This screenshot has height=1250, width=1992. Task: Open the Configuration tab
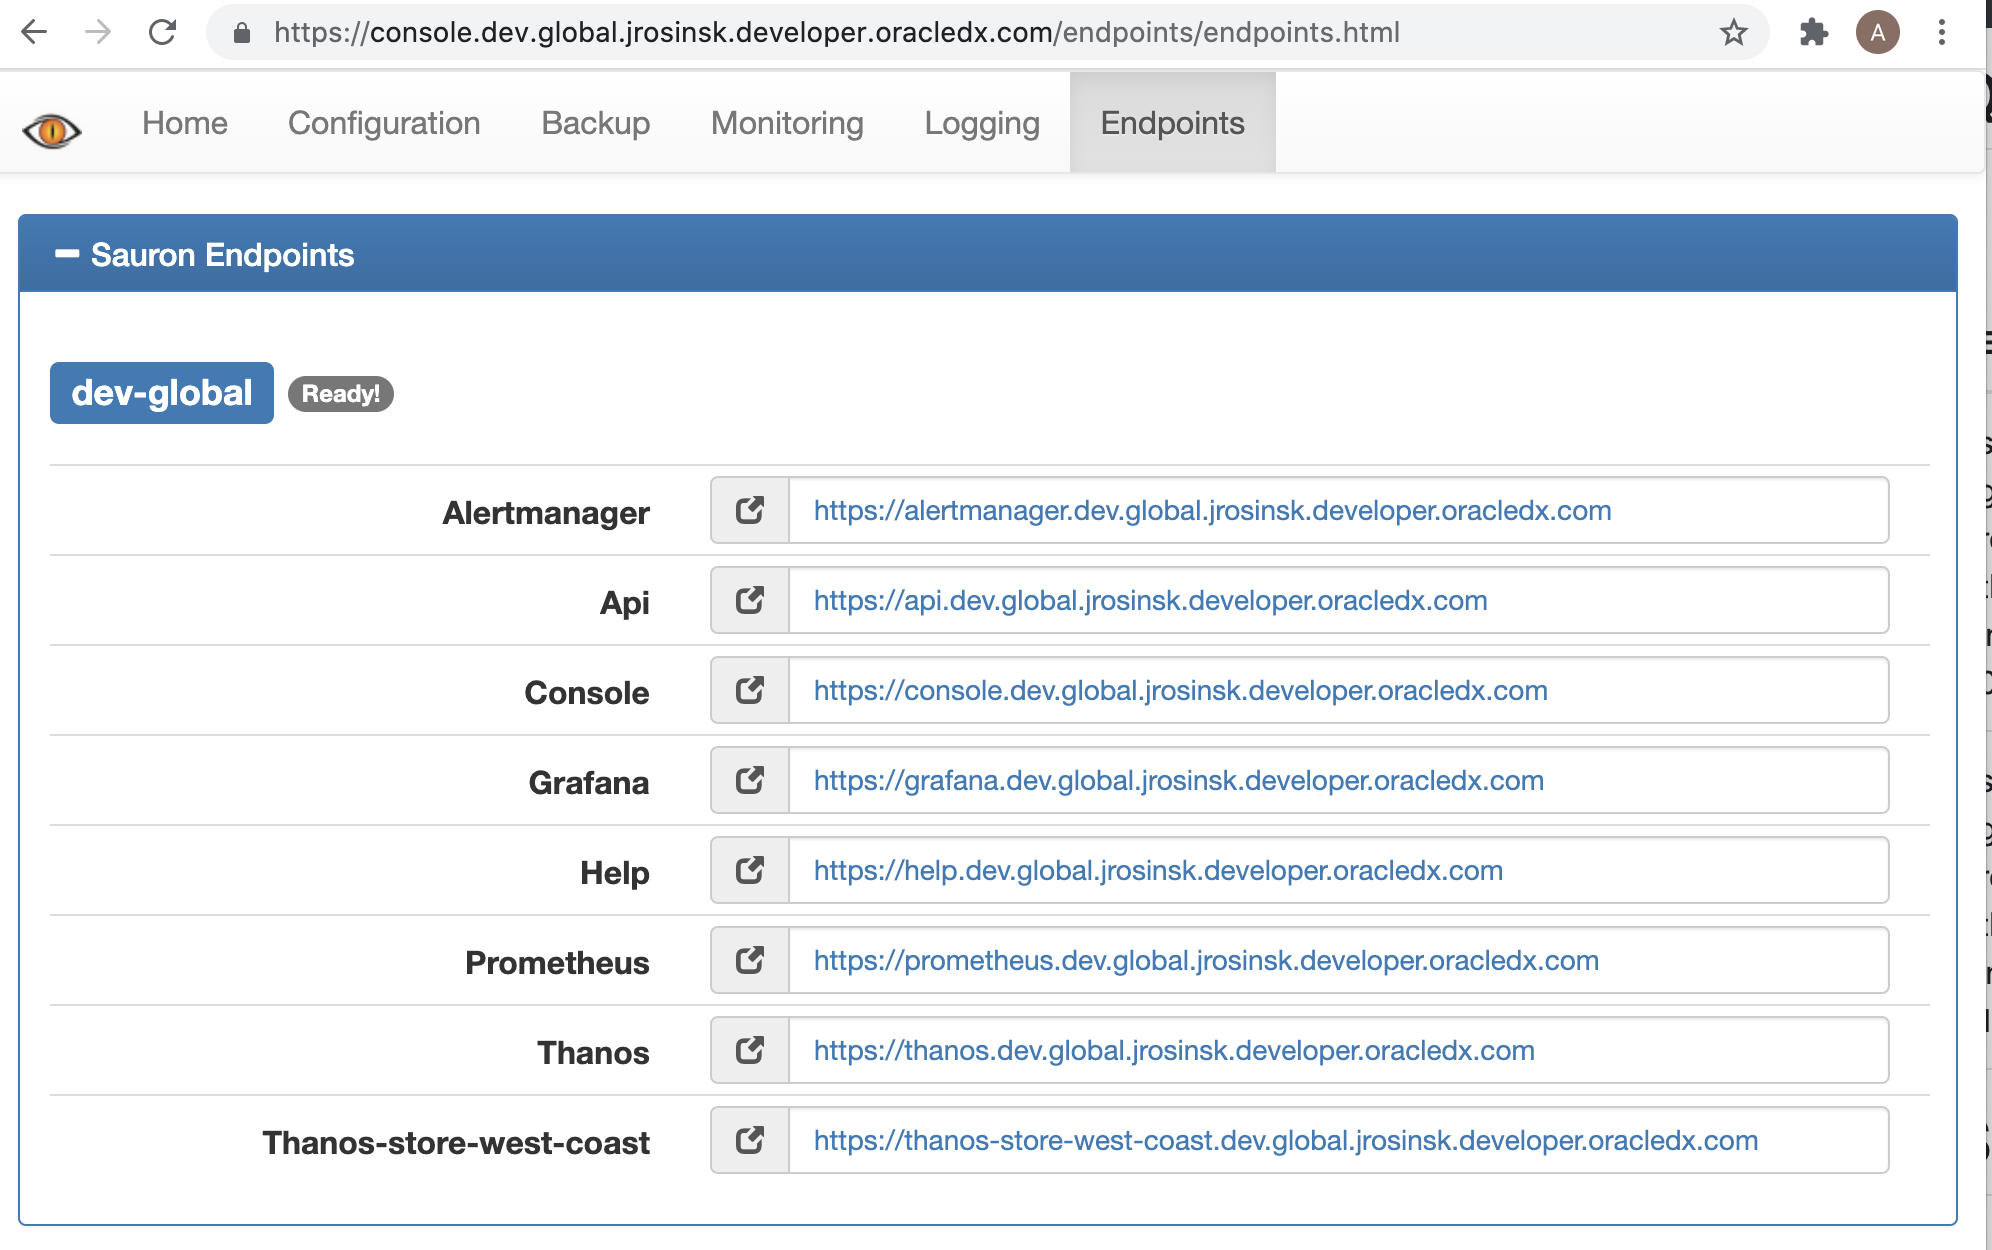[384, 123]
